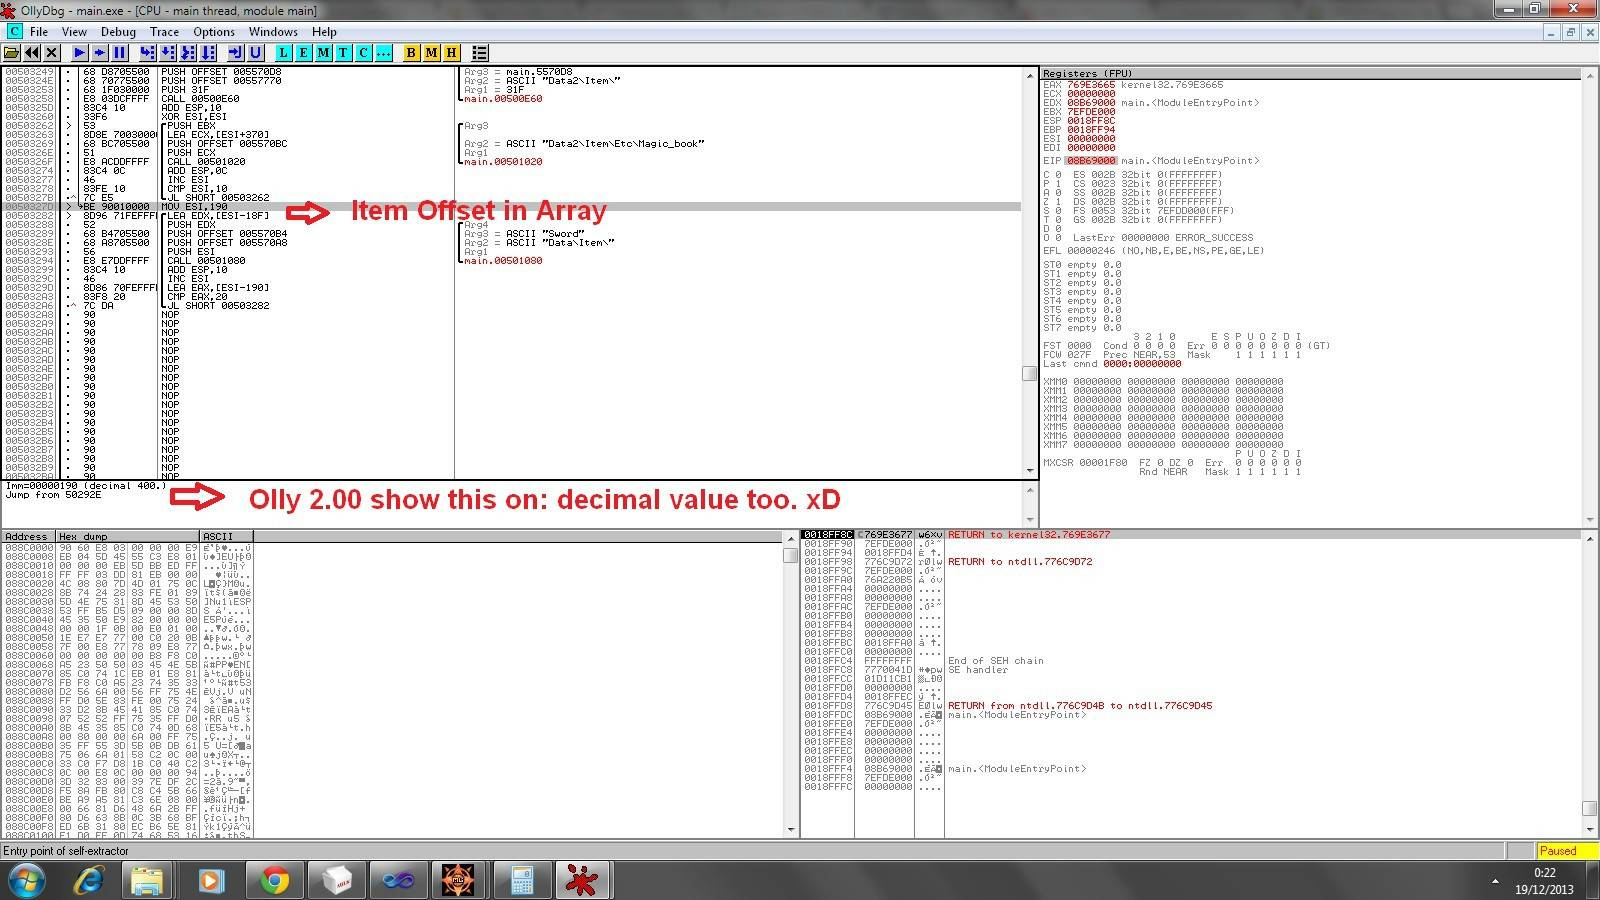Click the ASCII column header in dump
This screenshot has height=900, width=1600.
click(x=226, y=537)
